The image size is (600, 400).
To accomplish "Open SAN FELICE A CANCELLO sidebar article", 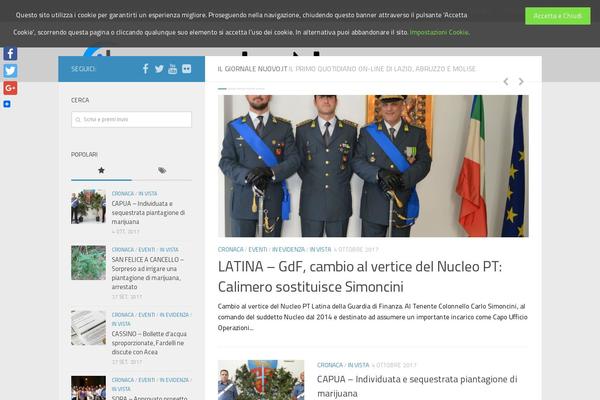I will coord(147,273).
